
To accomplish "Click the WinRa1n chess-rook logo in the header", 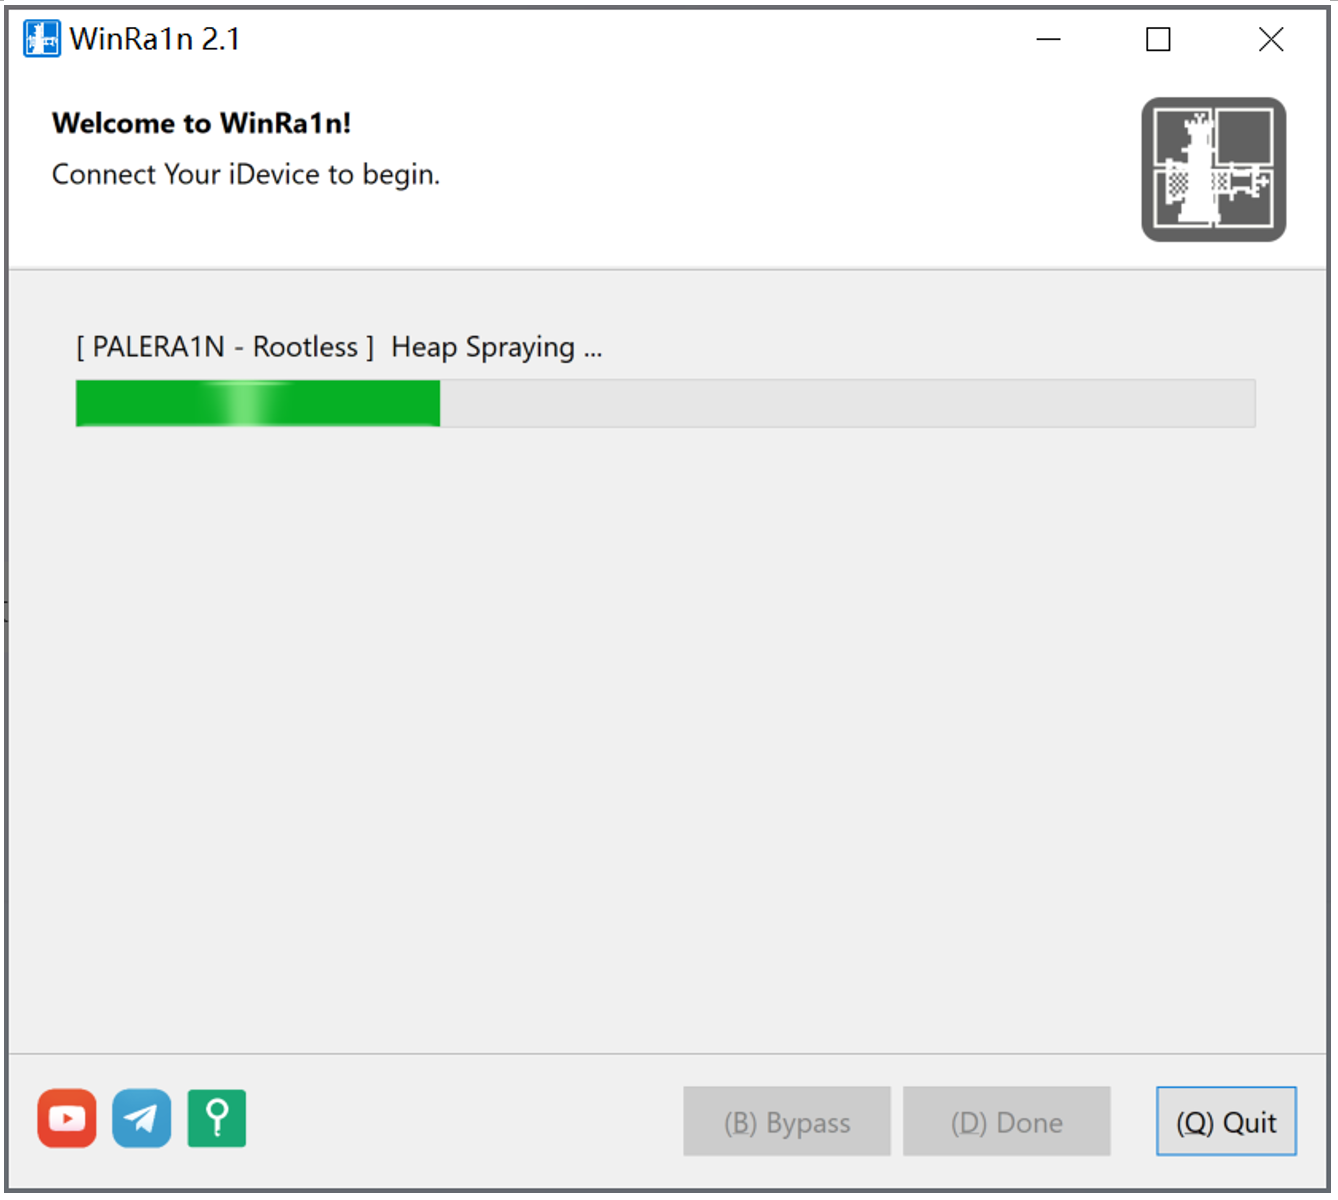I will pyautogui.click(x=1214, y=169).
